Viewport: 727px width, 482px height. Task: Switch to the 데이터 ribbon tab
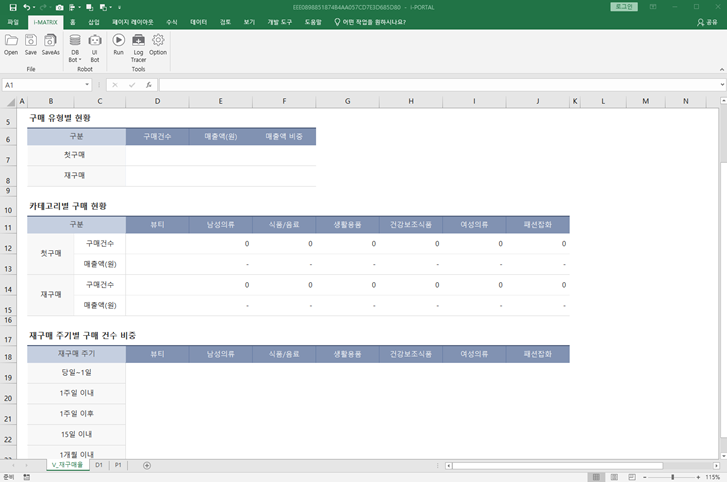(x=198, y=21)
